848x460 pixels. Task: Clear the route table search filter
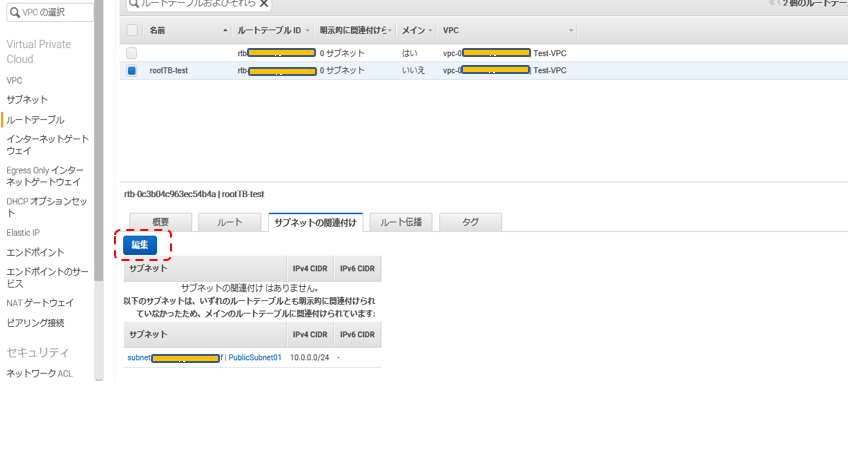point(264,4)
